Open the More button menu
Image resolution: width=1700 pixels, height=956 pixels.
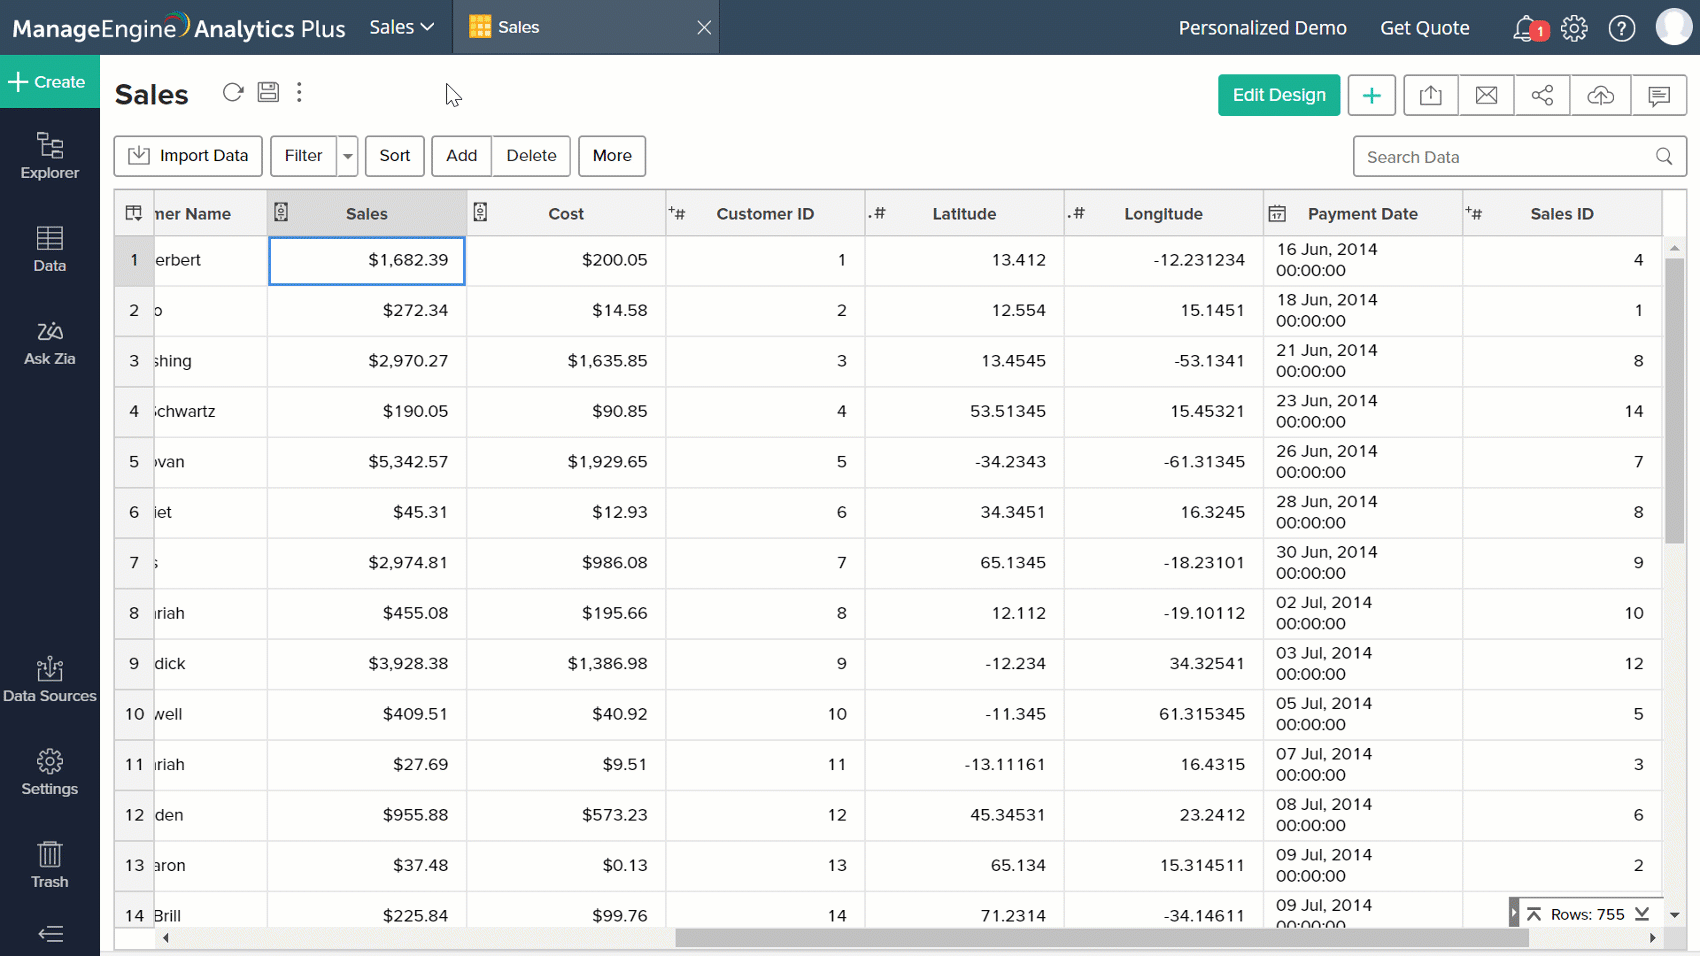tap(611, 156)
